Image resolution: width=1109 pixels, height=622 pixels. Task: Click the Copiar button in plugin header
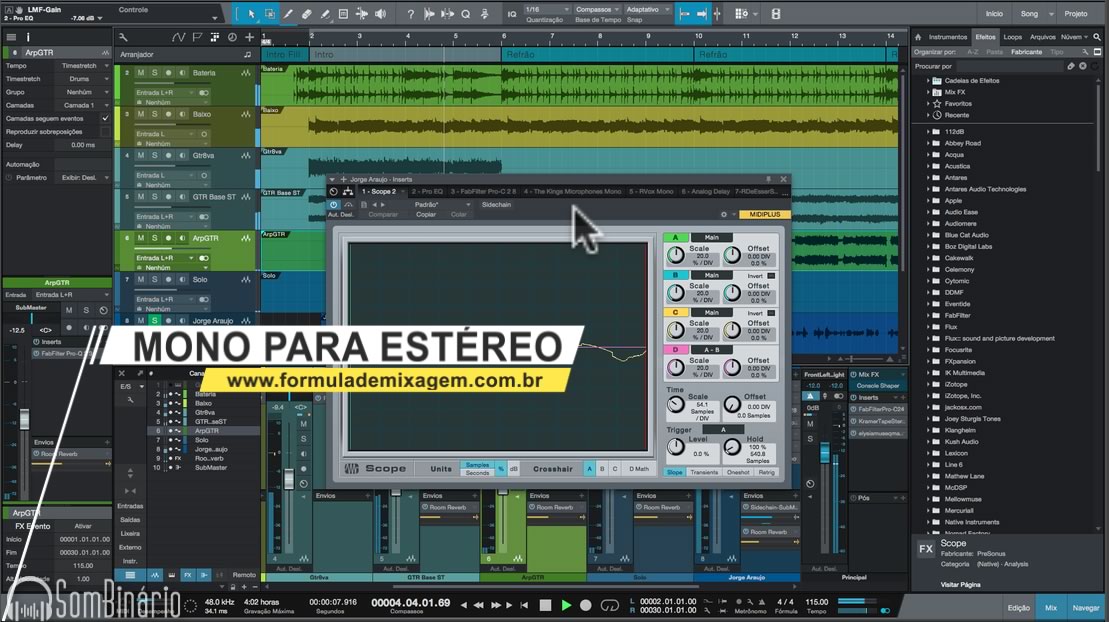pos(426,214)
